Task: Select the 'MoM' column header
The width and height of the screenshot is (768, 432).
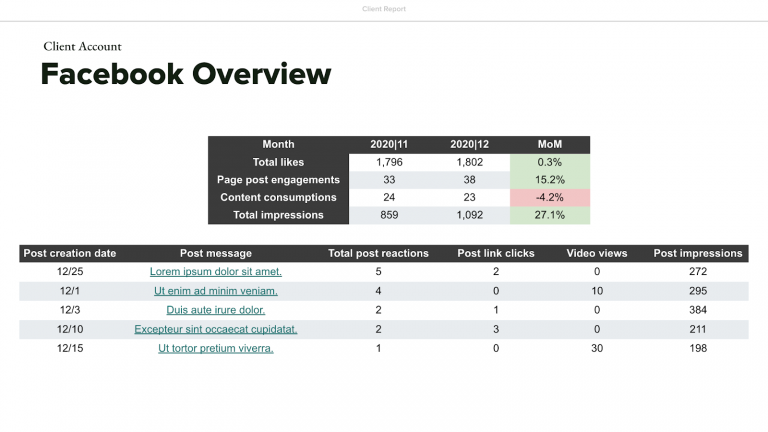Action: (549, 145)
